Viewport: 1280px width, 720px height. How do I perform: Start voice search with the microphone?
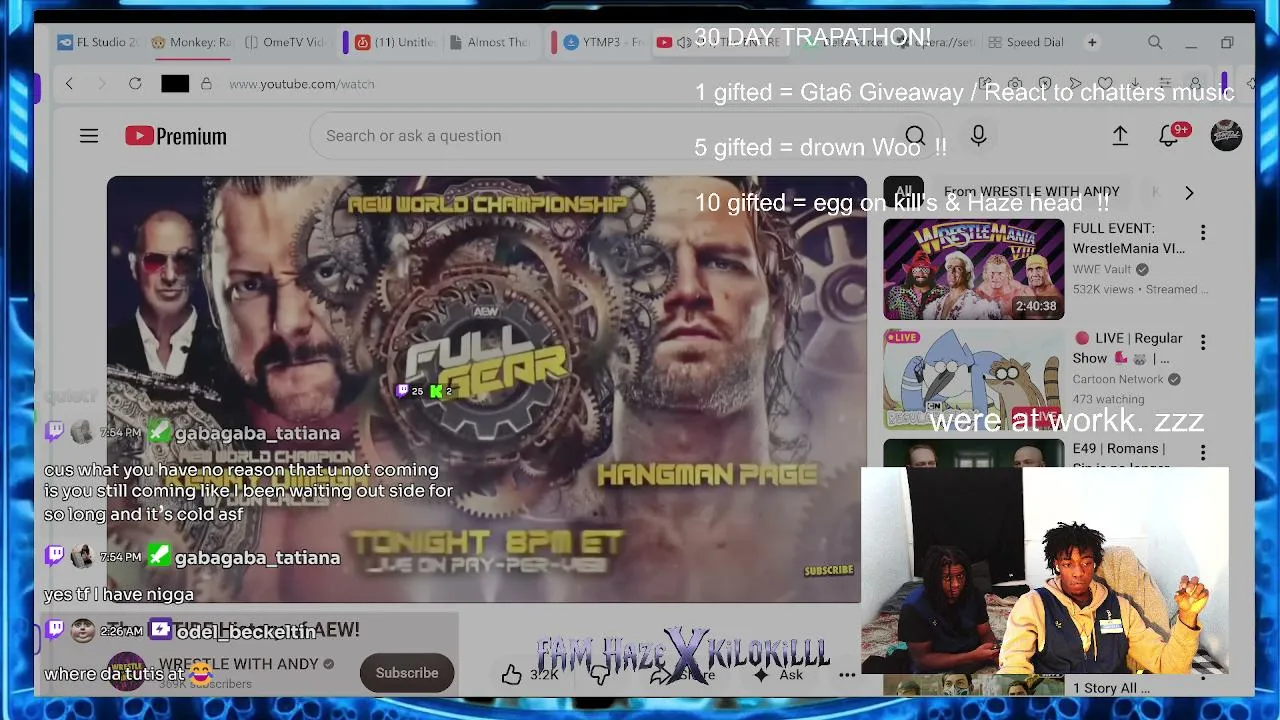[x=978, y=136]
